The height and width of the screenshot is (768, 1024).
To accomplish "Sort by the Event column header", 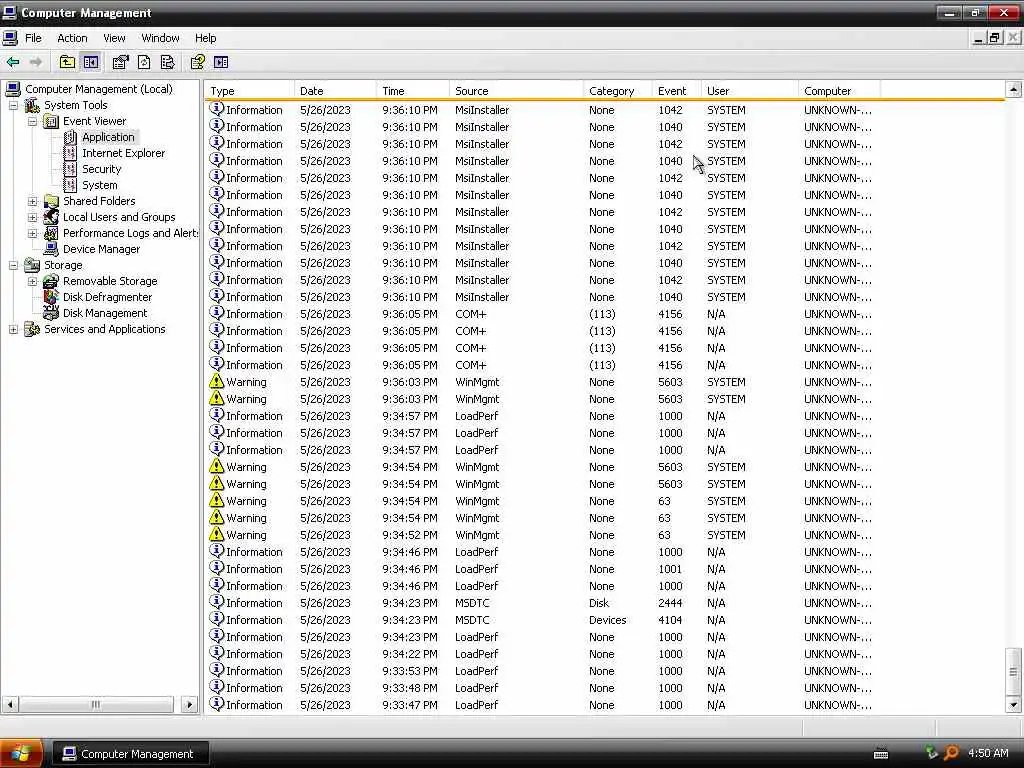I will tap(676, 91).
